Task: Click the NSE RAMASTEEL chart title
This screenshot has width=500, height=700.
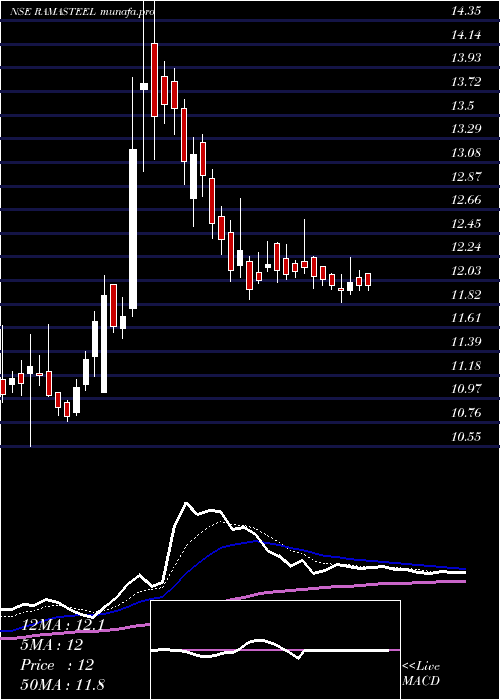Action: (x=53, y=12)
